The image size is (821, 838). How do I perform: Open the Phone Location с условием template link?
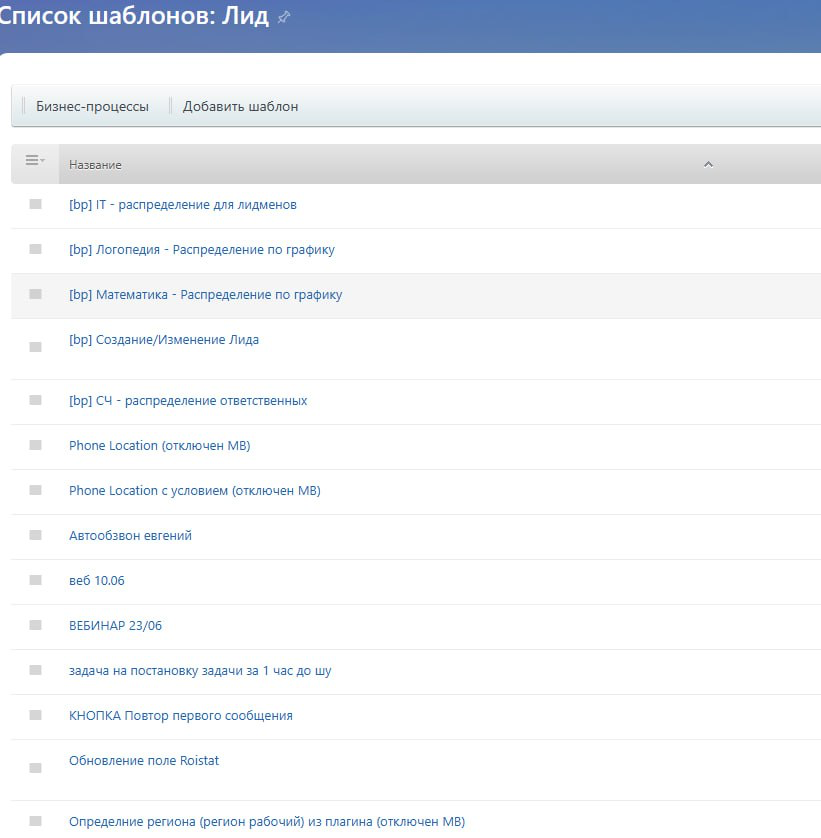click(194, 490)
